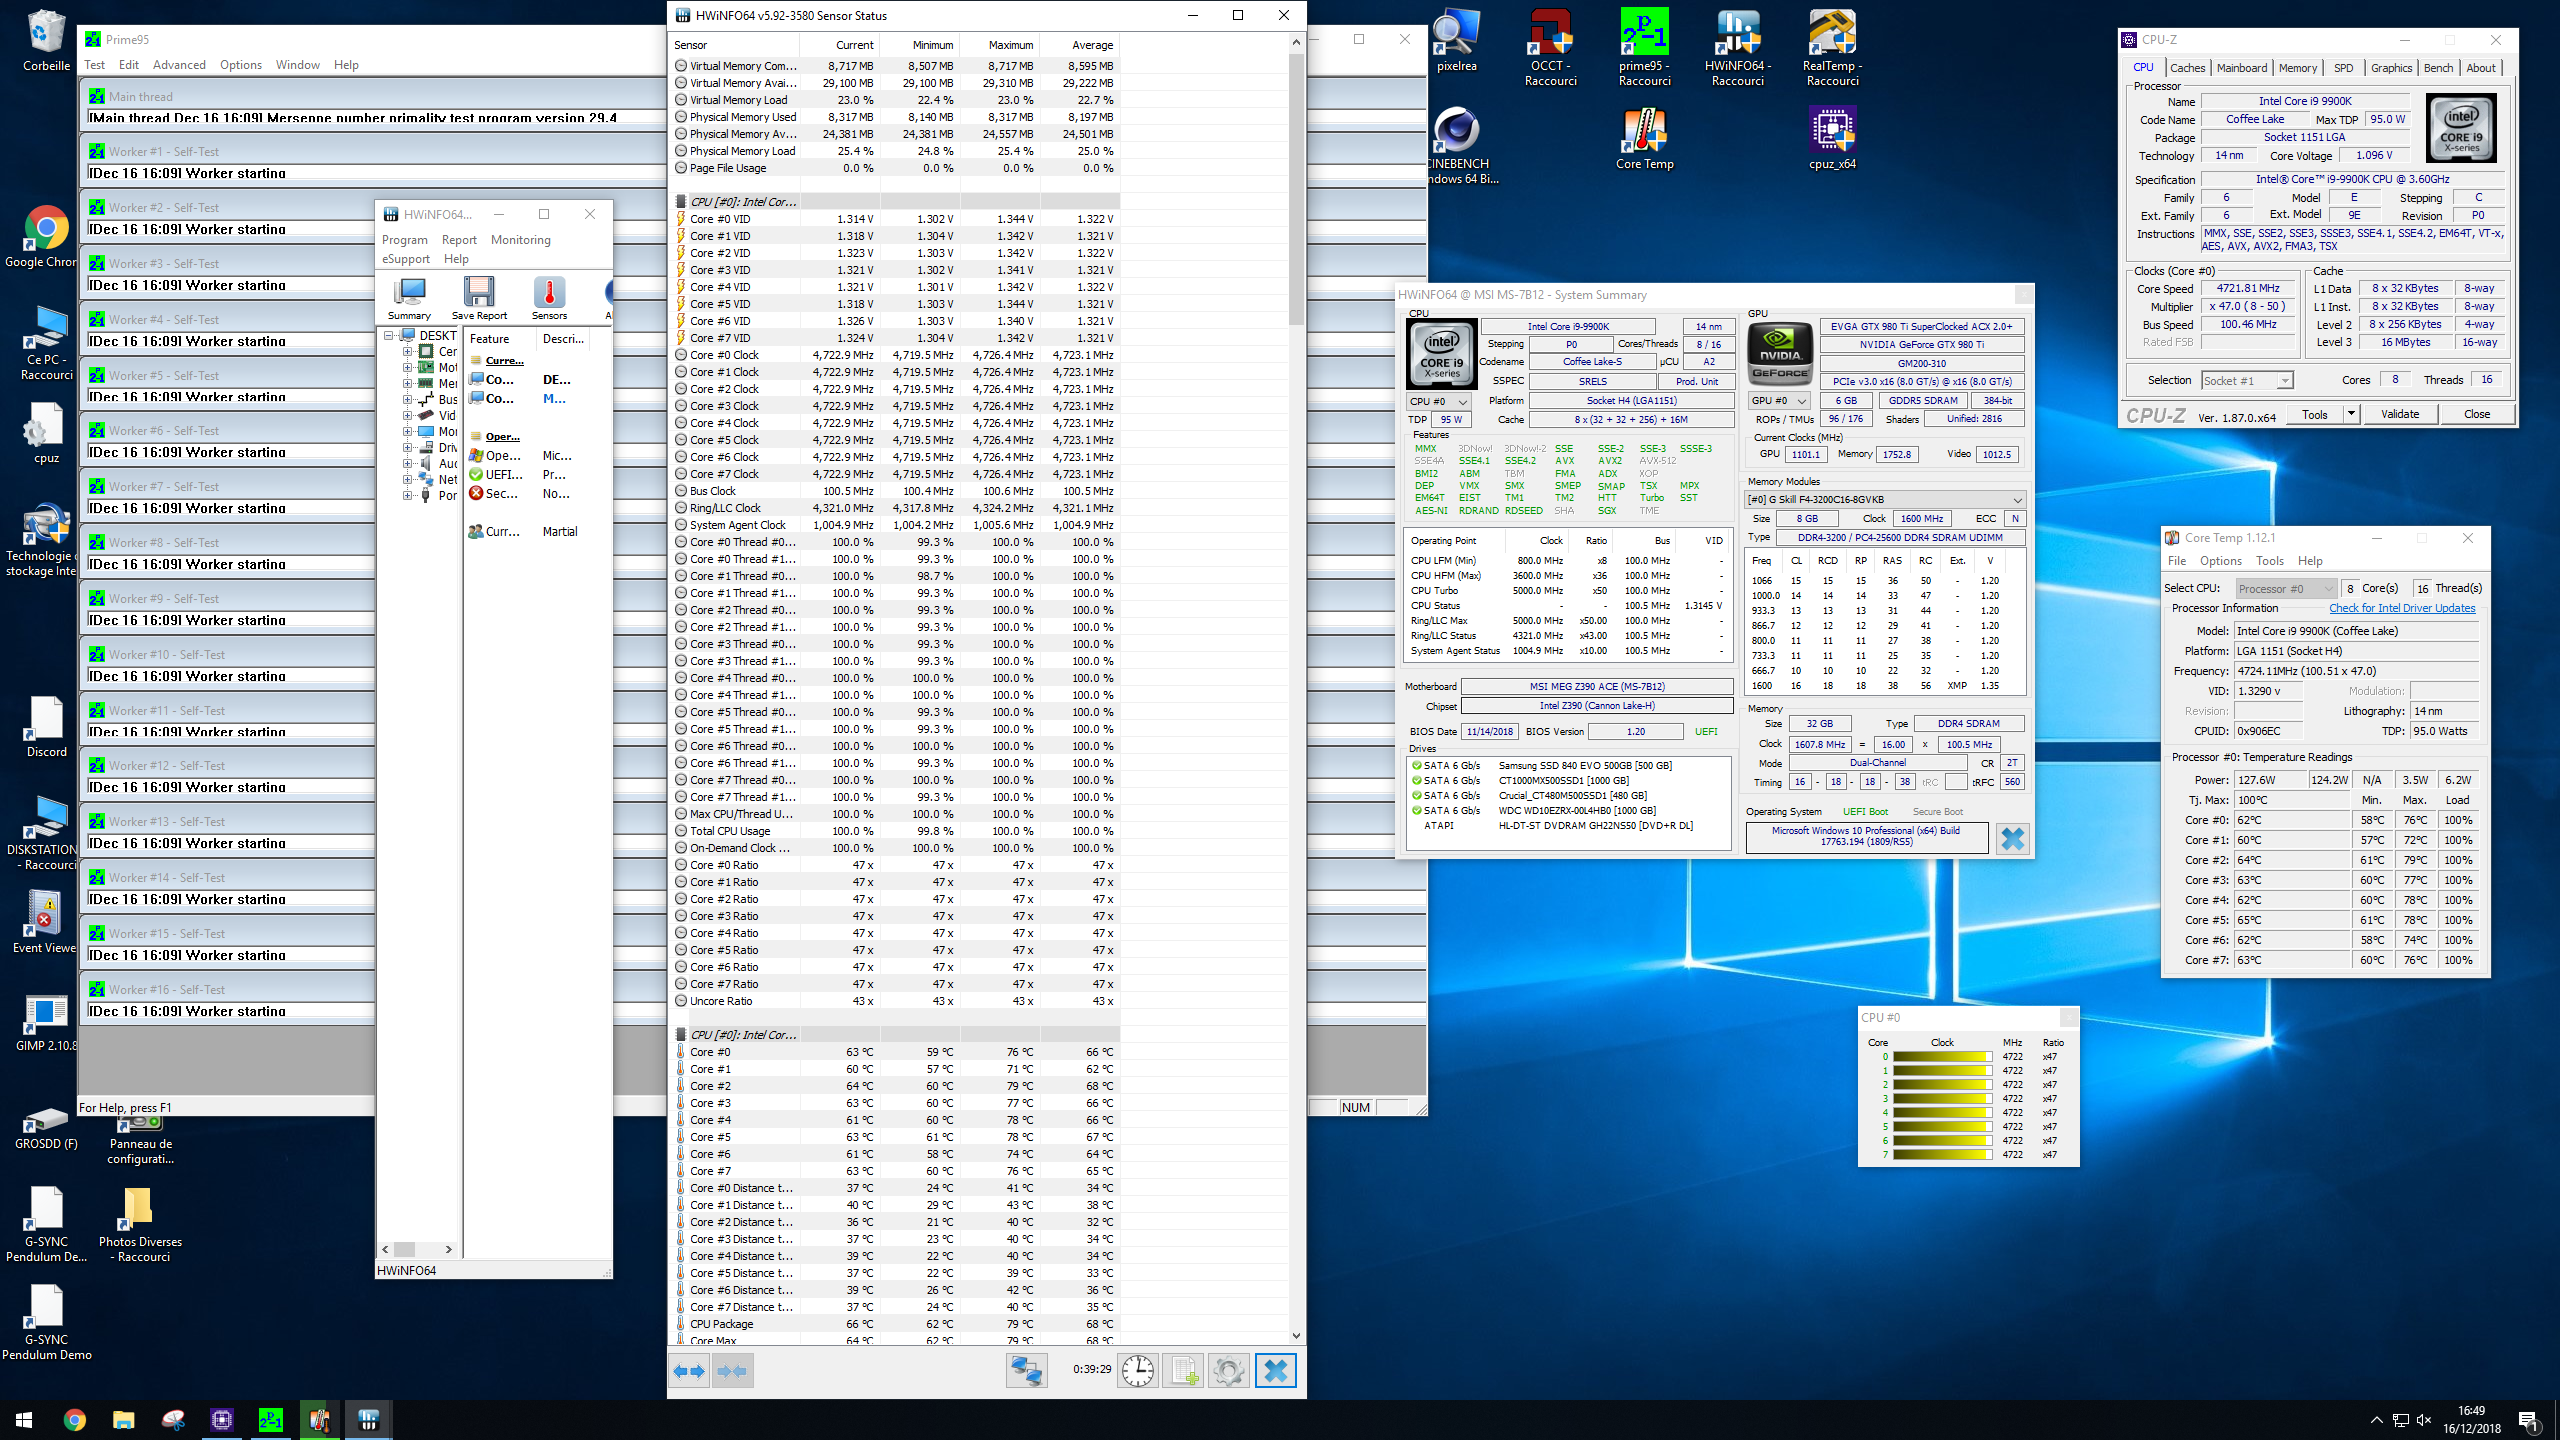Select the OCCT desktop shortcut
Screen dimensions: 2560x1440
coord(1550,48)
